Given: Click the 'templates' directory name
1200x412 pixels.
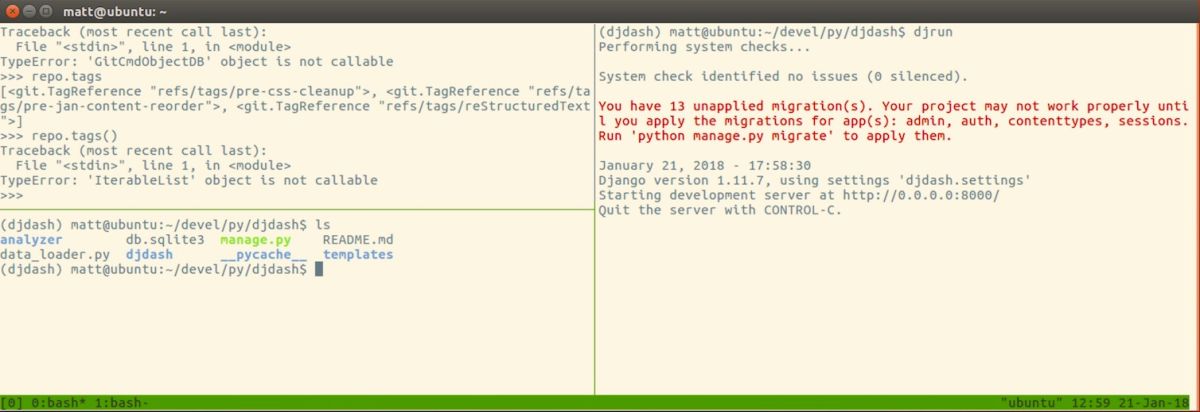Looking at the screenshot, I should [x=358, y=255].
